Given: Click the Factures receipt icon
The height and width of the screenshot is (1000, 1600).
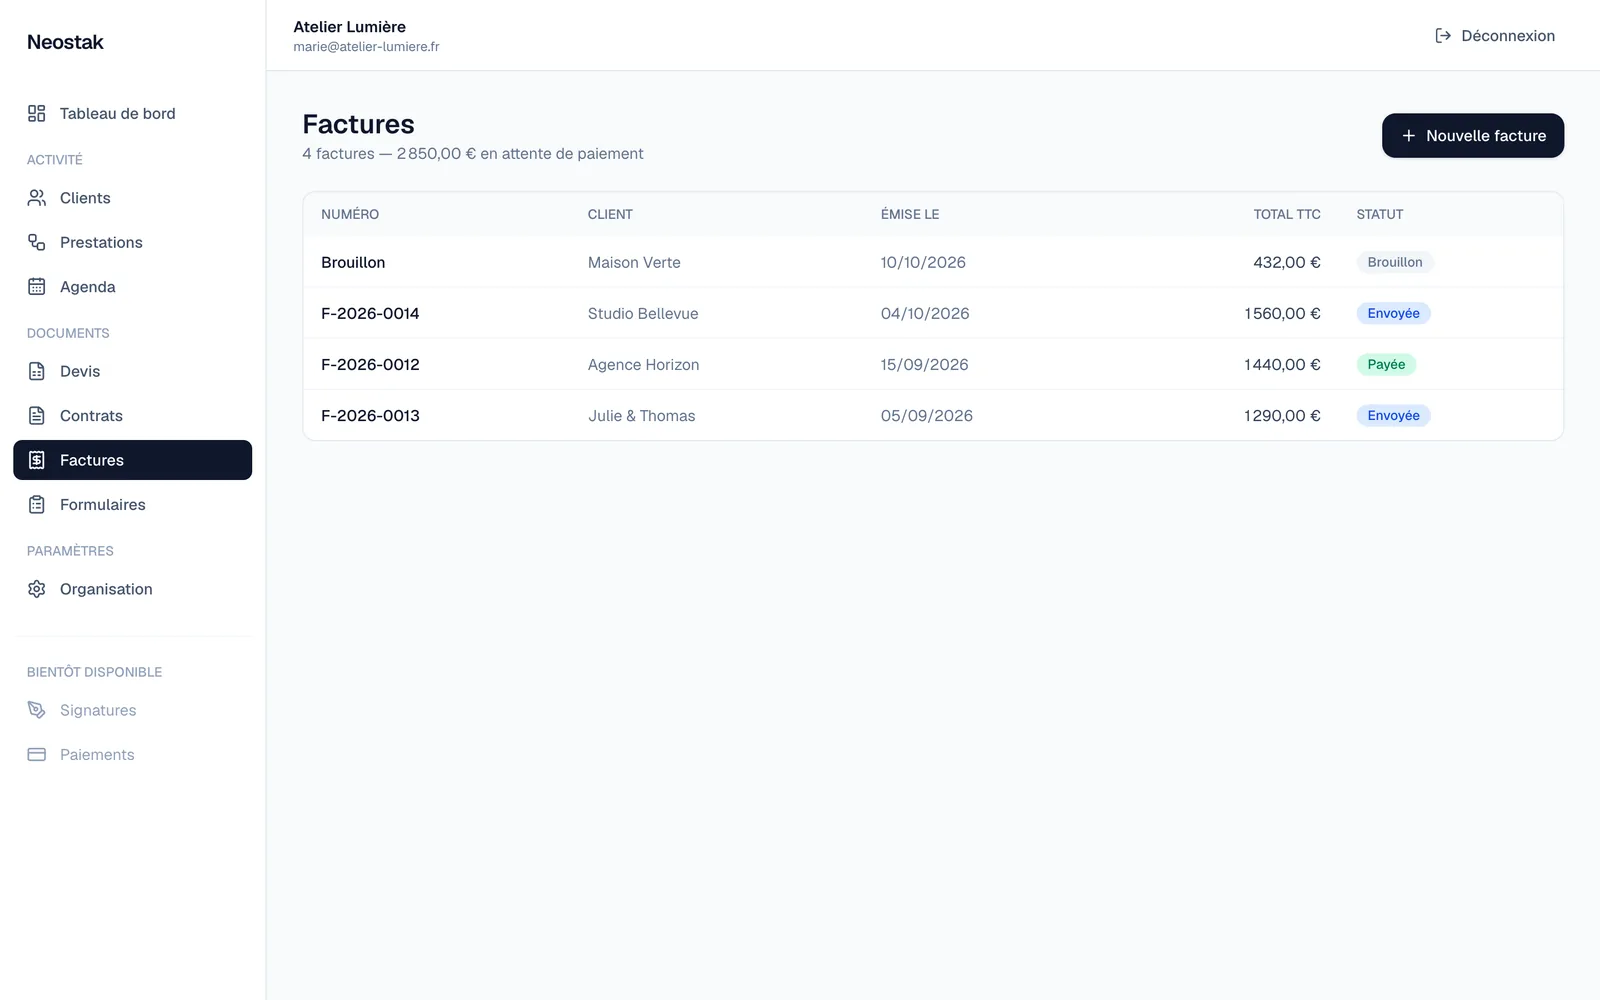Looking at the screenshot, I should click(37, 460).
